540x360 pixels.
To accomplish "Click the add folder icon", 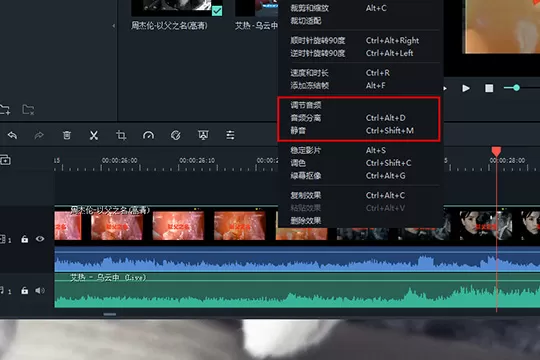I will coord(5,110).
